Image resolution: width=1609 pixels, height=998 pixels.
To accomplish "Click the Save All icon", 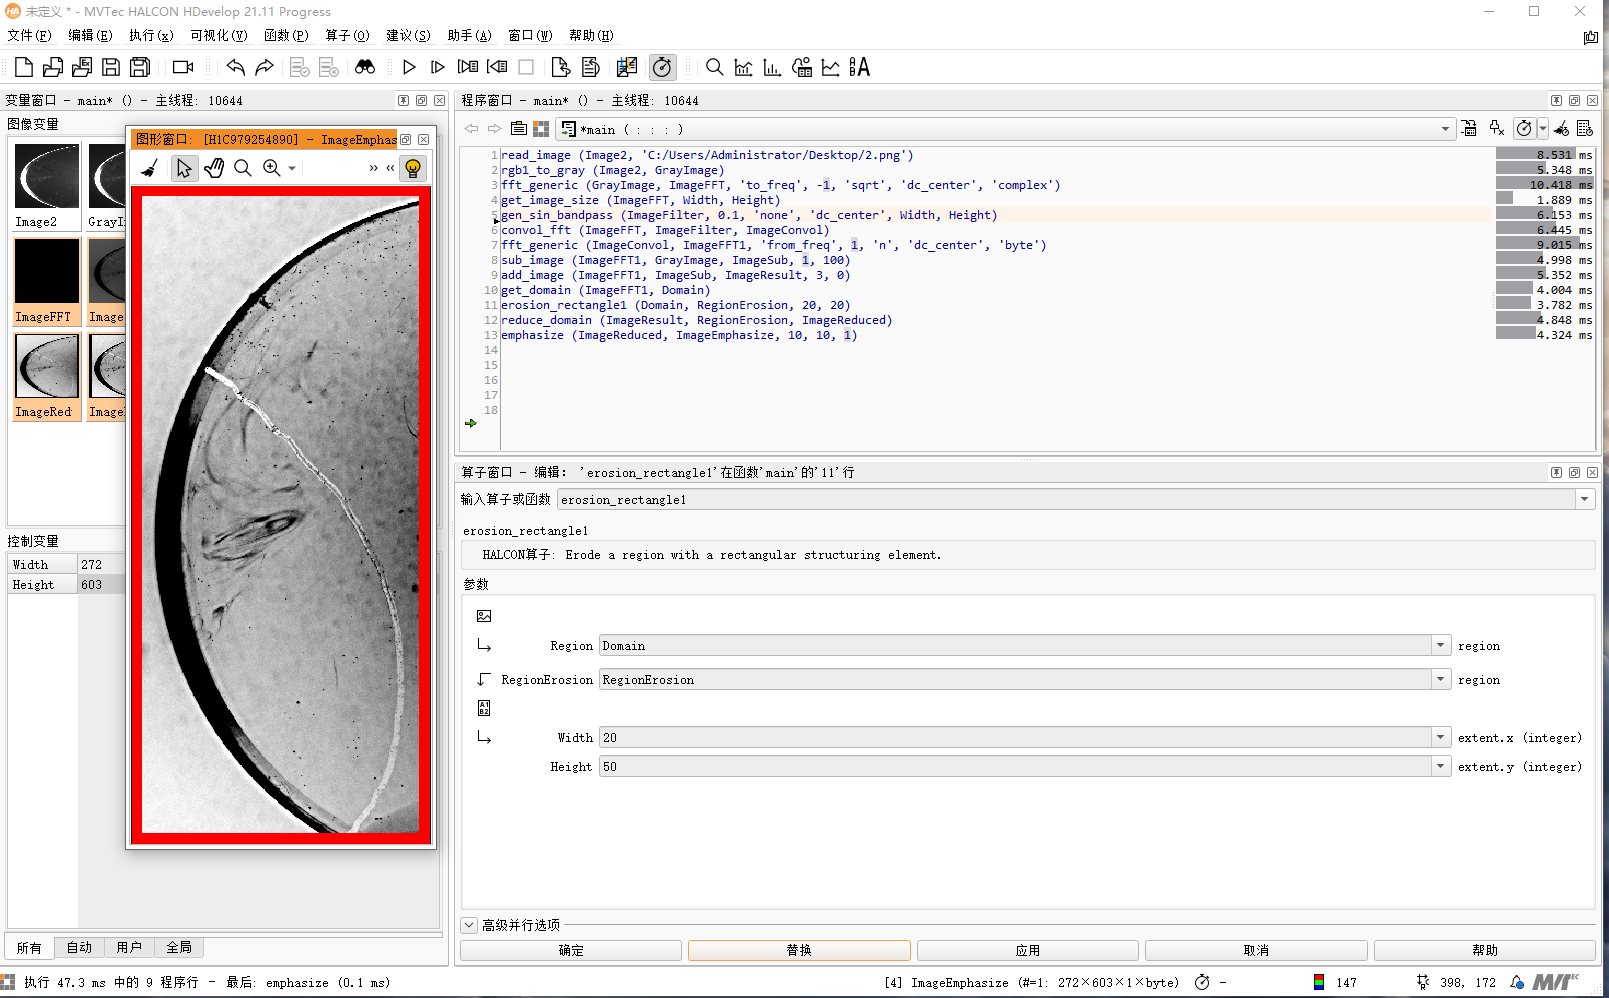I will (x=140, y=67).
